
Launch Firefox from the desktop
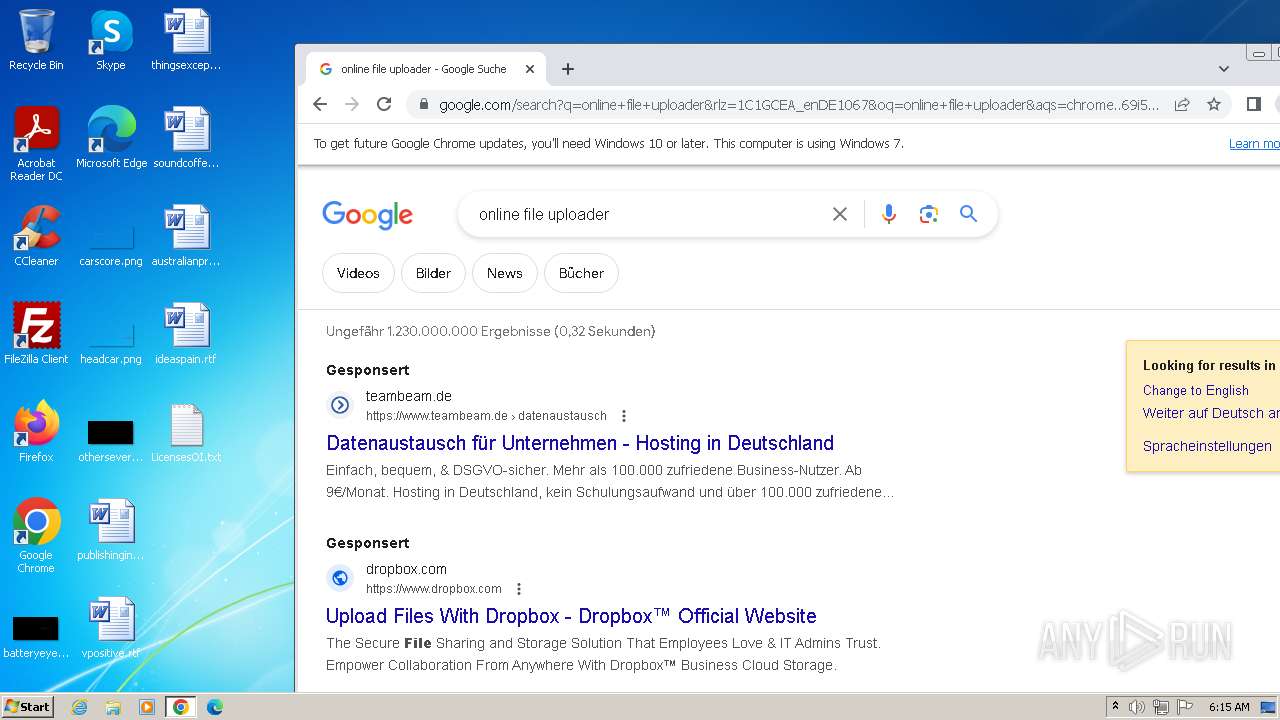(x=36, y=432)
